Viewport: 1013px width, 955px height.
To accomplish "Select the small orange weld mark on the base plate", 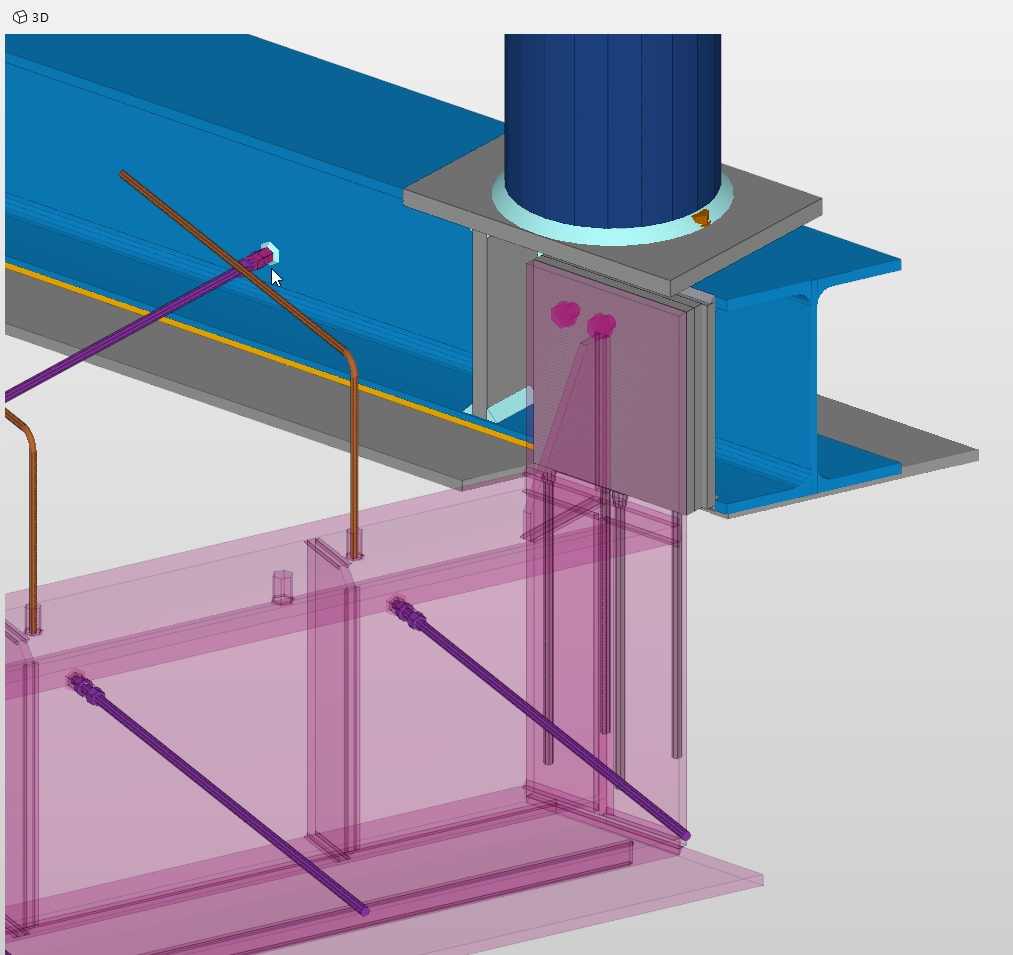I will 702,218.
